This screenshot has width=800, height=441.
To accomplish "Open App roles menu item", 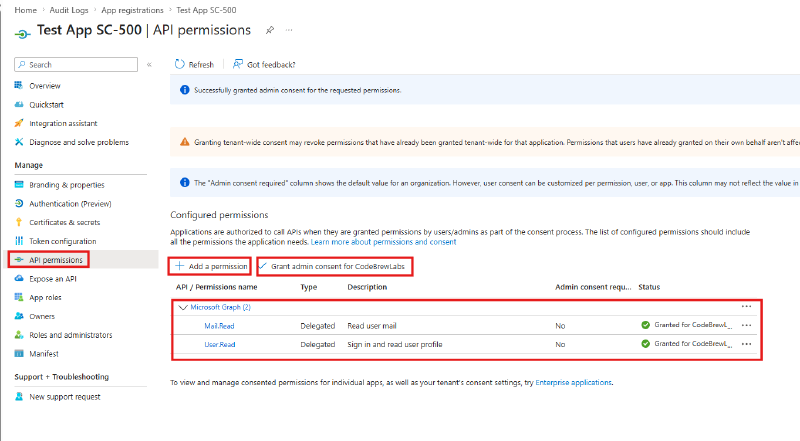I will 45,298.
